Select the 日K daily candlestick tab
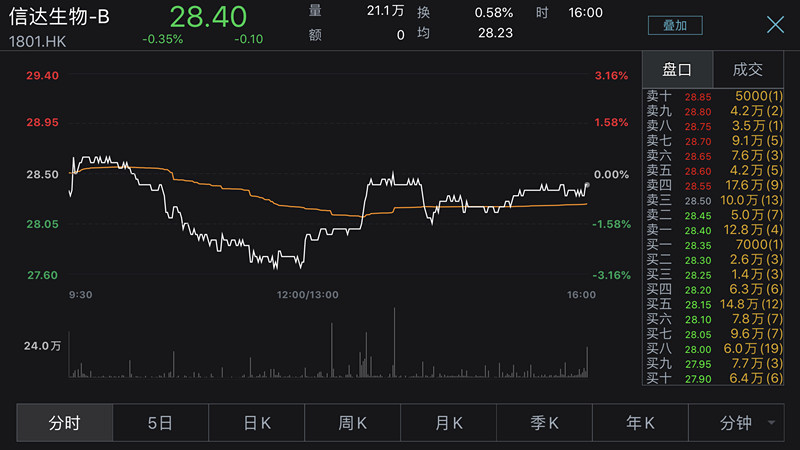Image resolution: width=800 pixels, height=450 pixels. (x=257, y=422)
